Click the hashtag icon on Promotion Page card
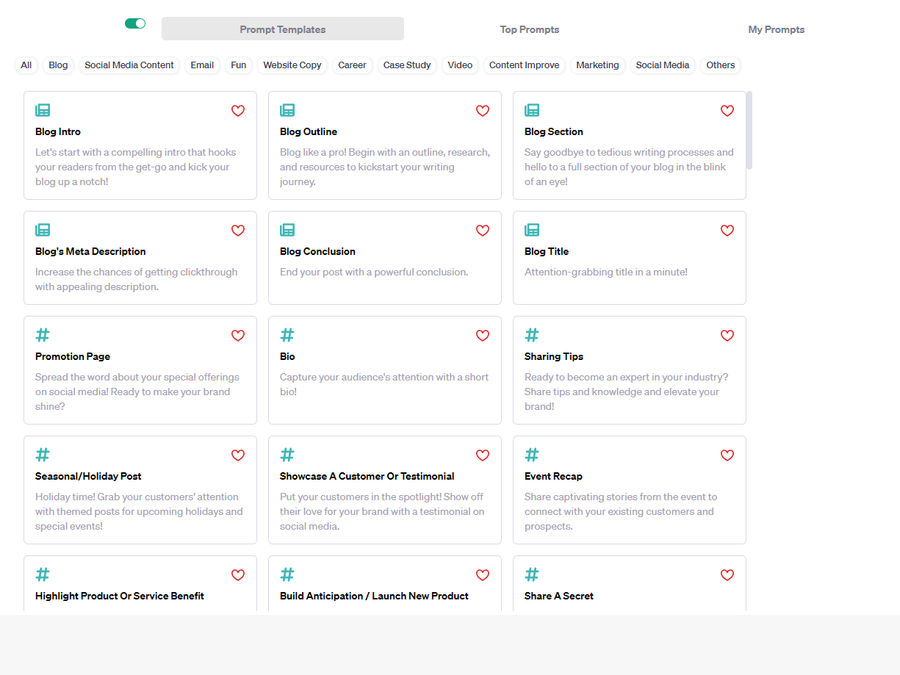Screen dimensions: 900x675 (43, 336)
